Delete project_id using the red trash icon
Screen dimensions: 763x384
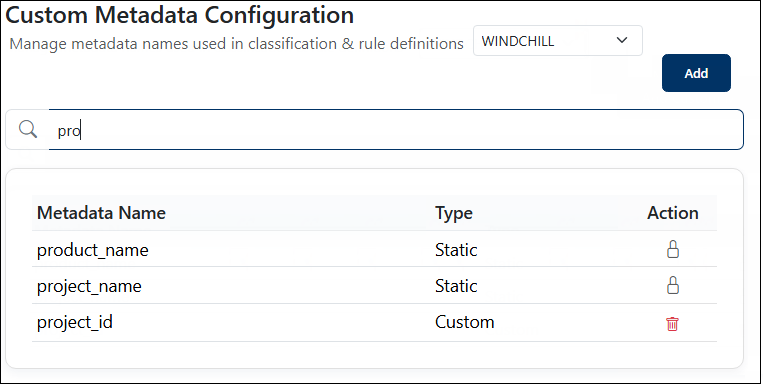(672, 324)
